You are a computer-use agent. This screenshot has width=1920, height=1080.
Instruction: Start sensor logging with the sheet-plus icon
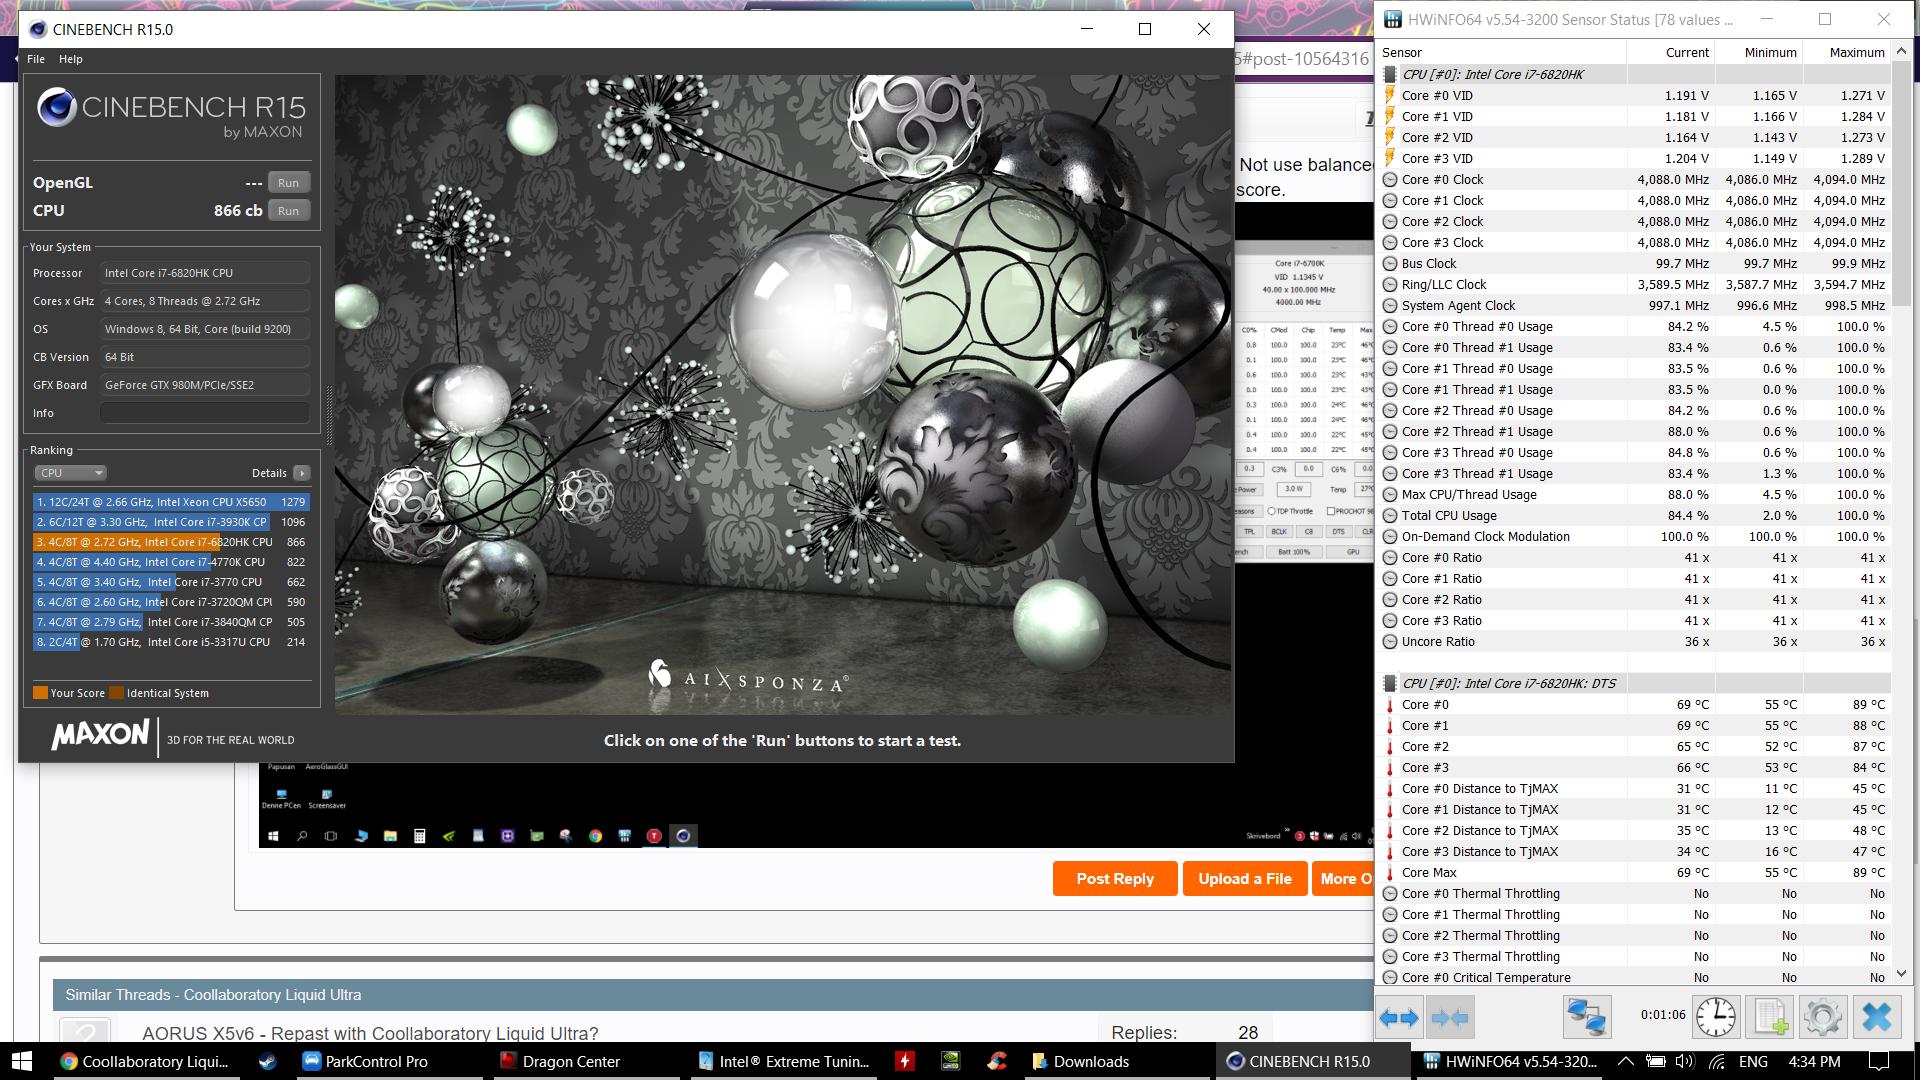[x=1769, y=1018]
